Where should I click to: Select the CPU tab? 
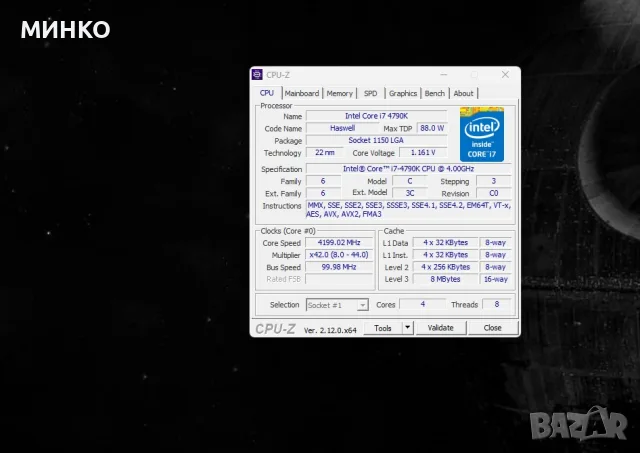(267, 93)
